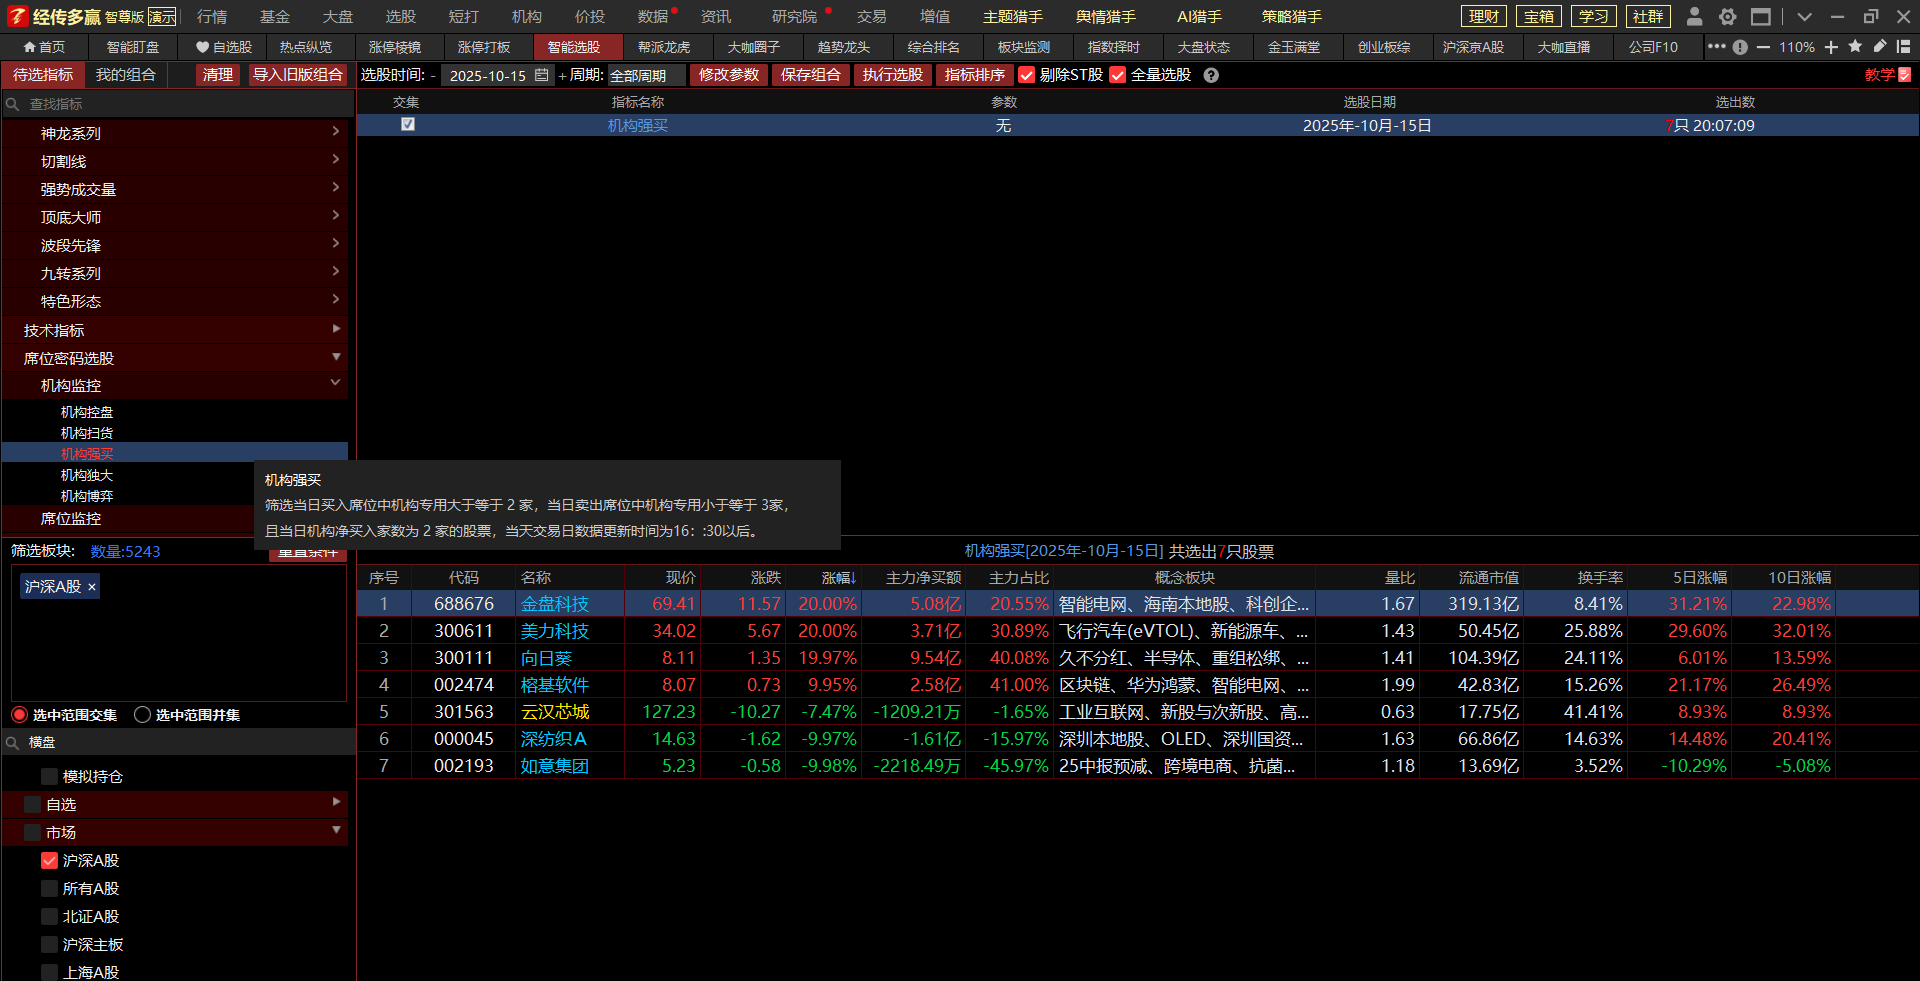Click the pencil edit icon in toolbar
Screen dimensions: 1920x981
pyautogui.click(x=1880, y=47)
